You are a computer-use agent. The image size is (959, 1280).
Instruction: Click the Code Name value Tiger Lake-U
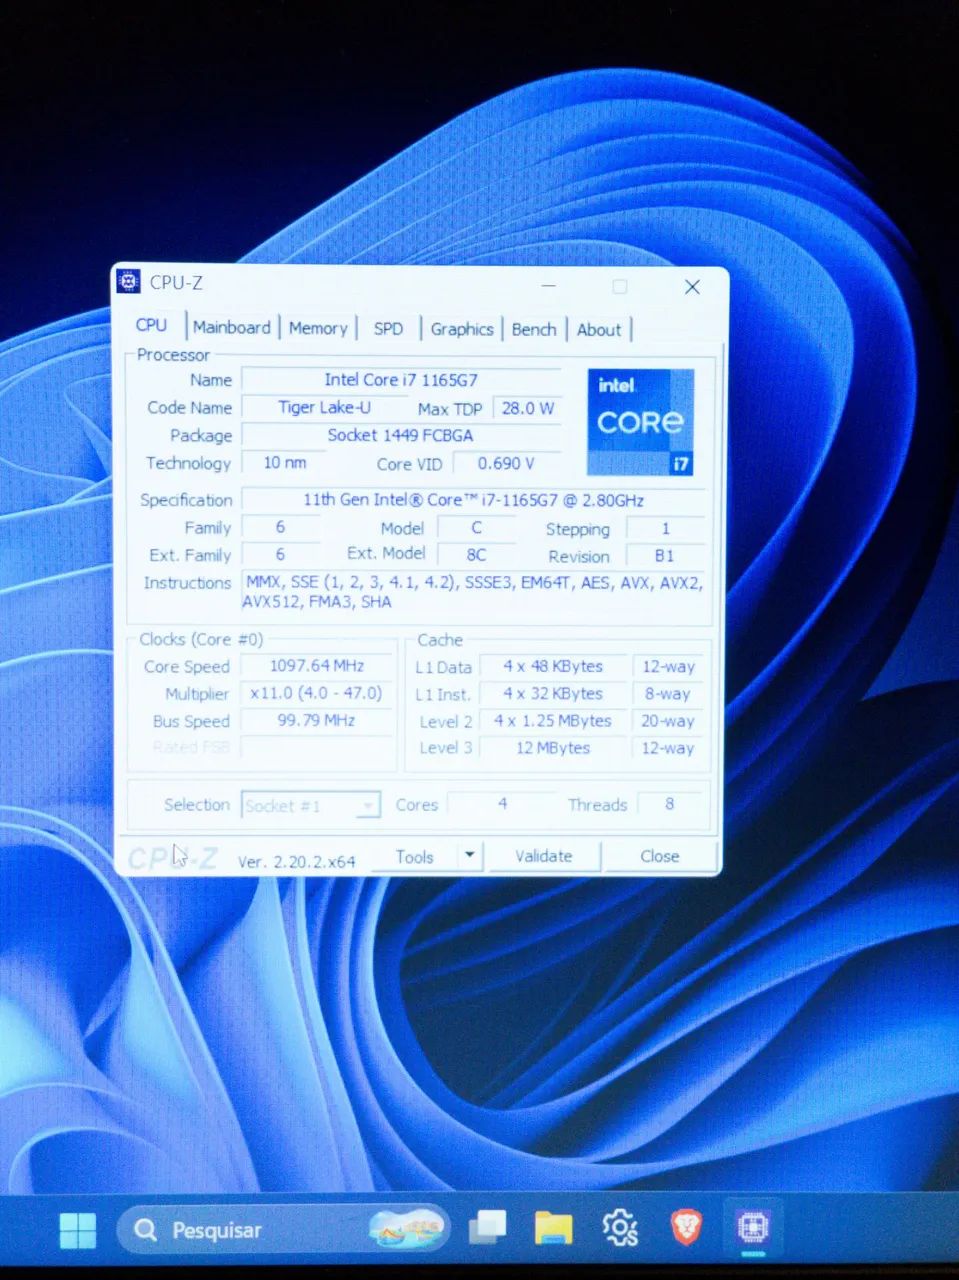(324, 407)
